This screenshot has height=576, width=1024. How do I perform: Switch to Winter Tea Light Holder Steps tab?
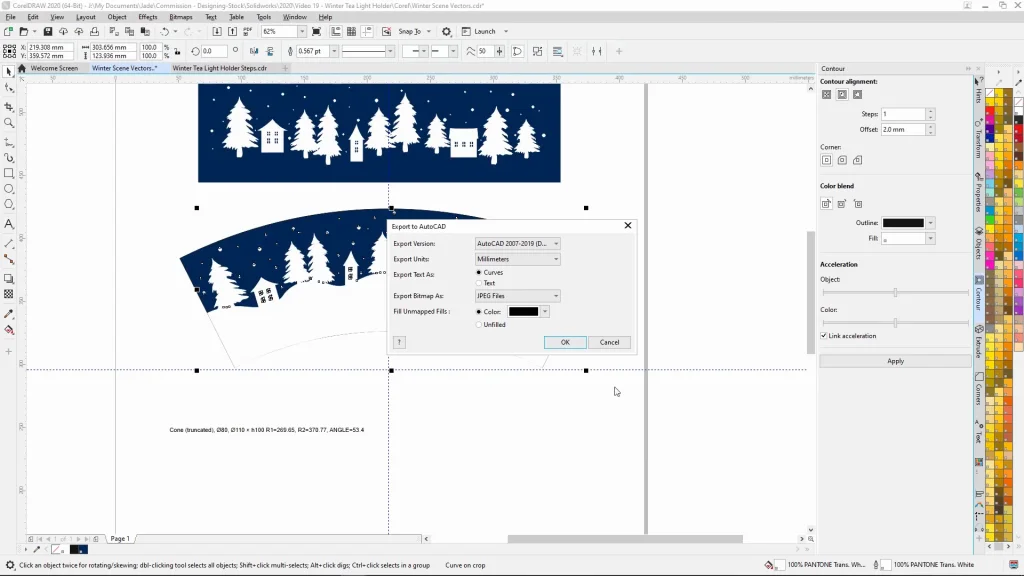point(220,68)
